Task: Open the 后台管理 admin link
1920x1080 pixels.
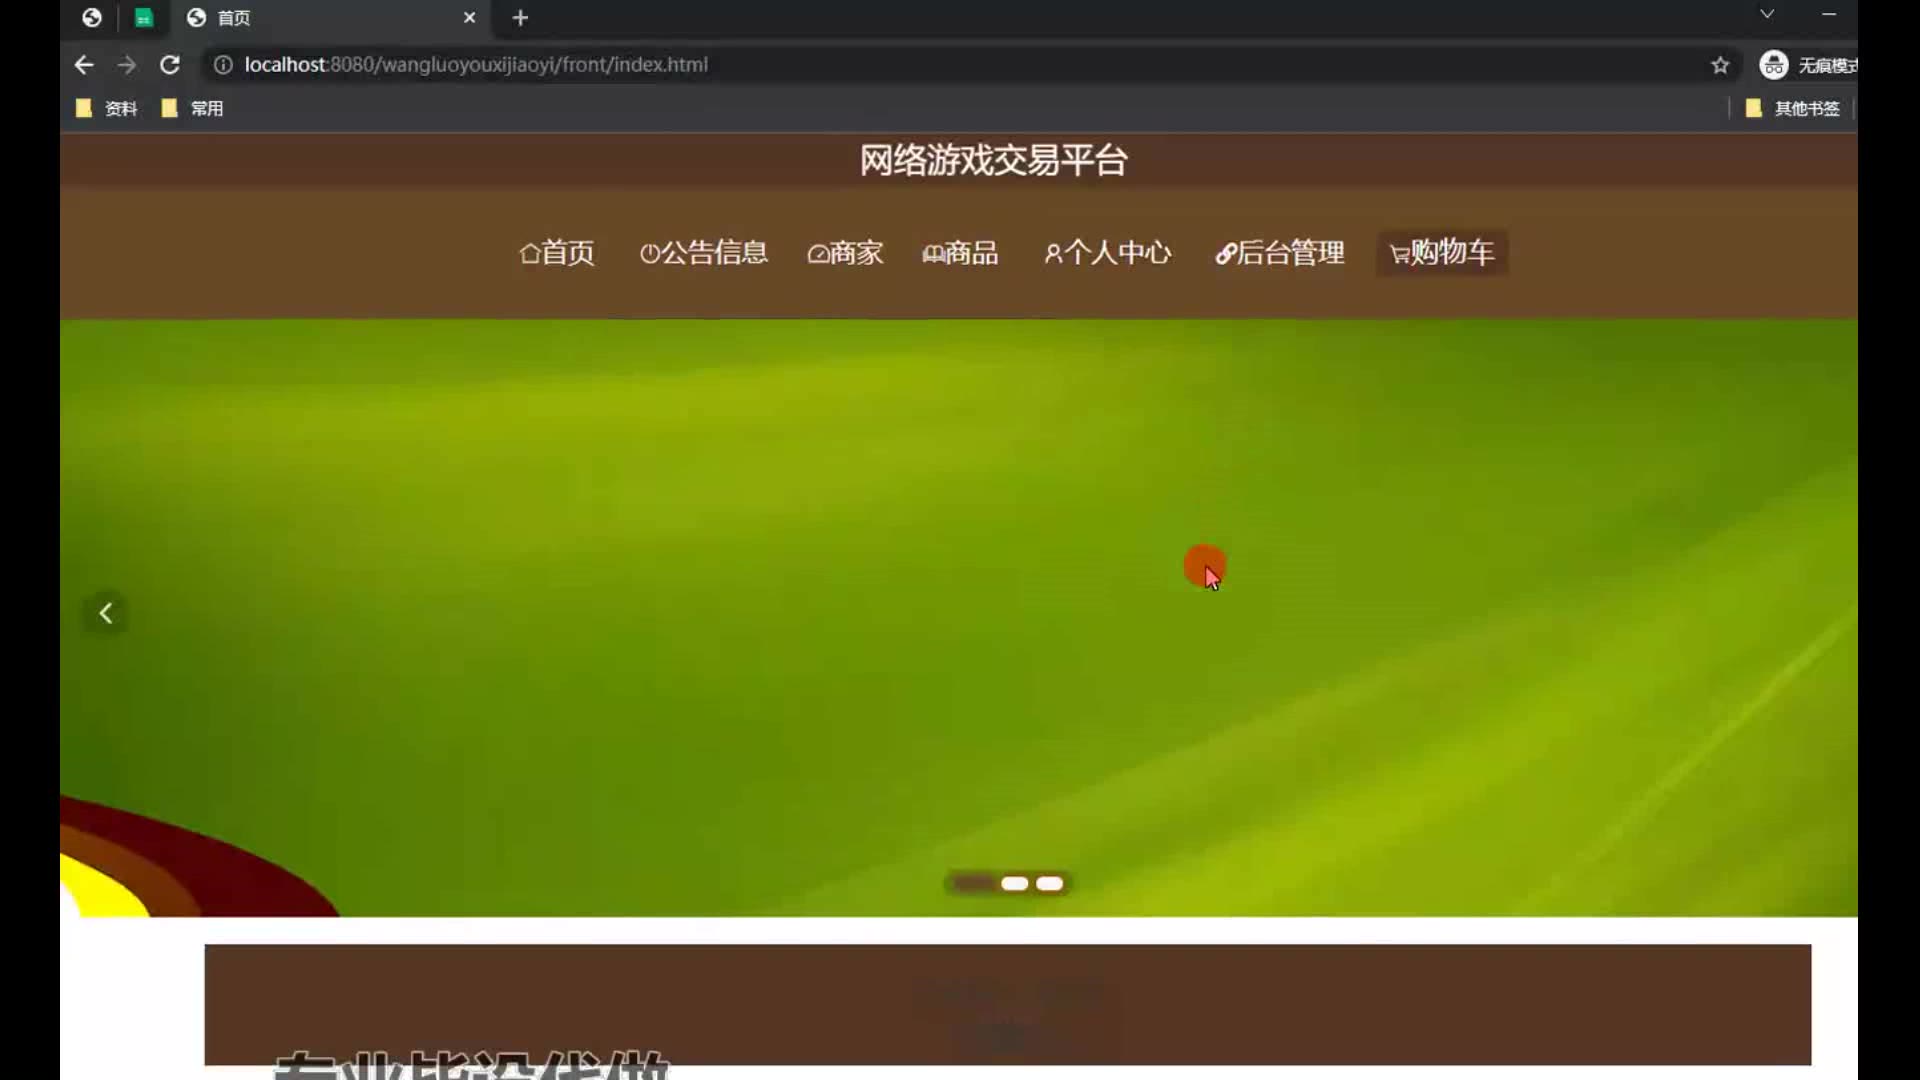Action: 1280,253
